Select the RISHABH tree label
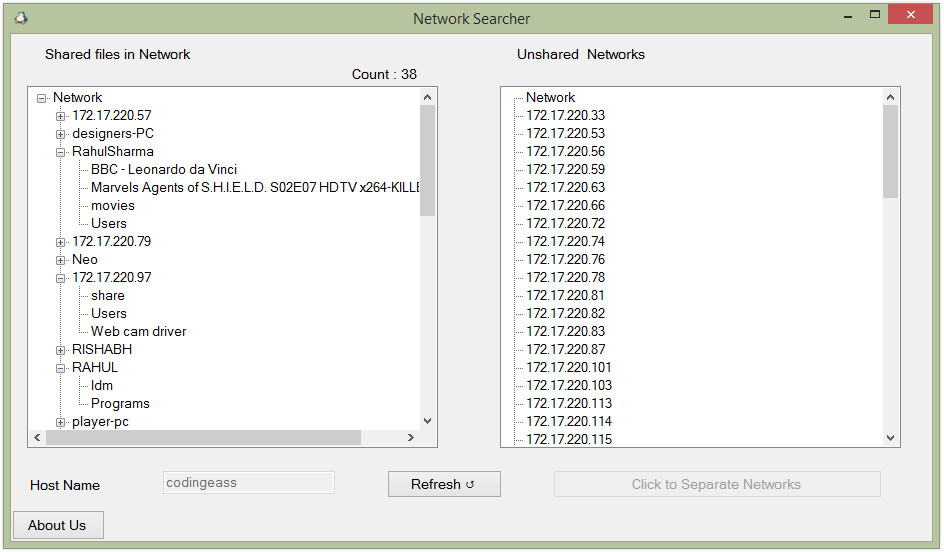Screen dimensions: 944x552 (102, 350)
